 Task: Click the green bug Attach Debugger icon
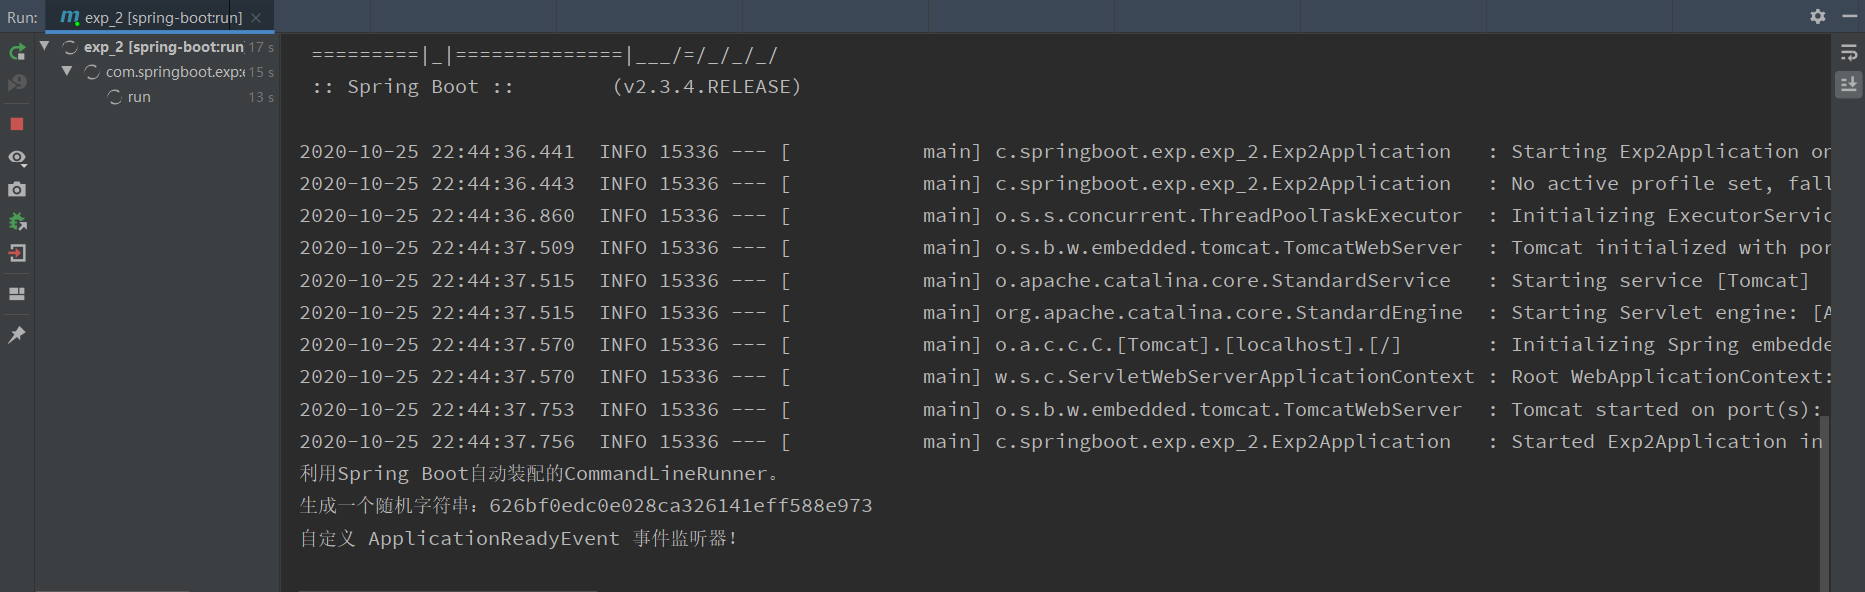click(x=17, y=221)
